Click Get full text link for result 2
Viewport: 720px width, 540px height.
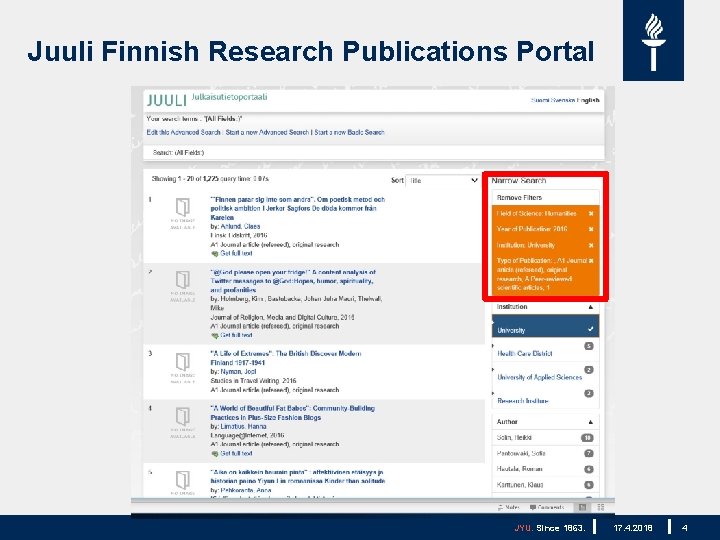pos(236,335)
